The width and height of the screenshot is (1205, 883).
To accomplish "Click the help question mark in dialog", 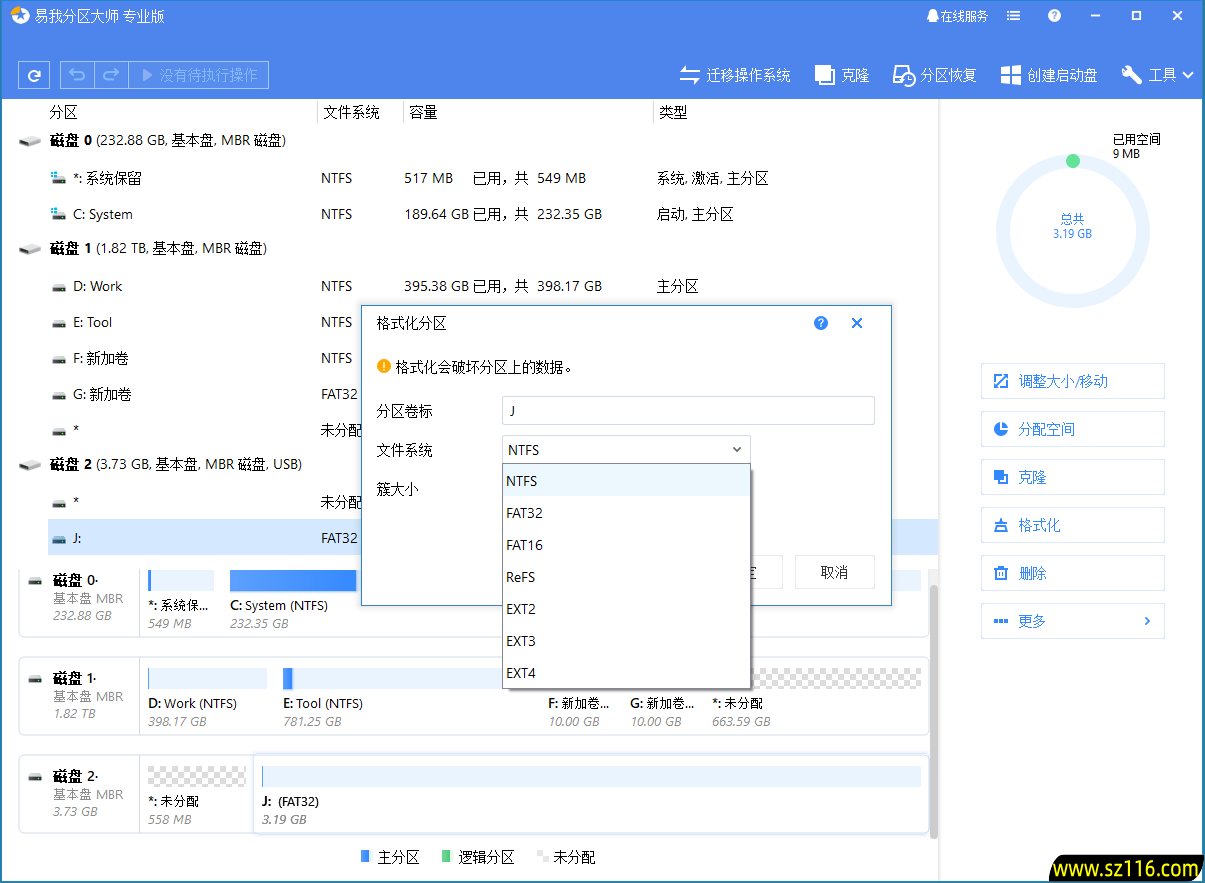I will (820, 322).
